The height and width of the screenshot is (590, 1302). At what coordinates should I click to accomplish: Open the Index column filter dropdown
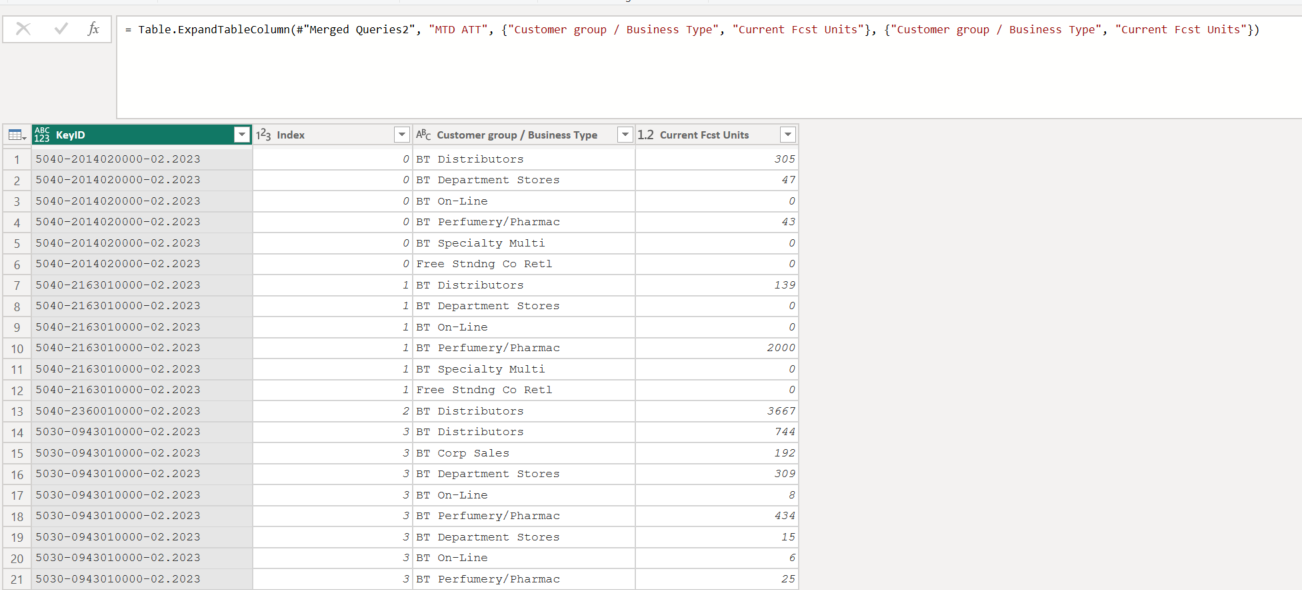pos(401,135)
